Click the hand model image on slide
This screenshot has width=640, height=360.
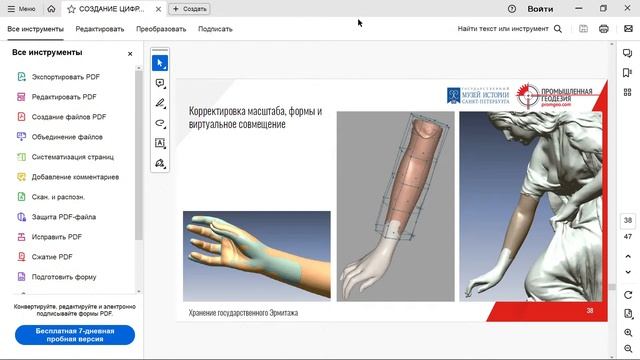pos(257,256)
